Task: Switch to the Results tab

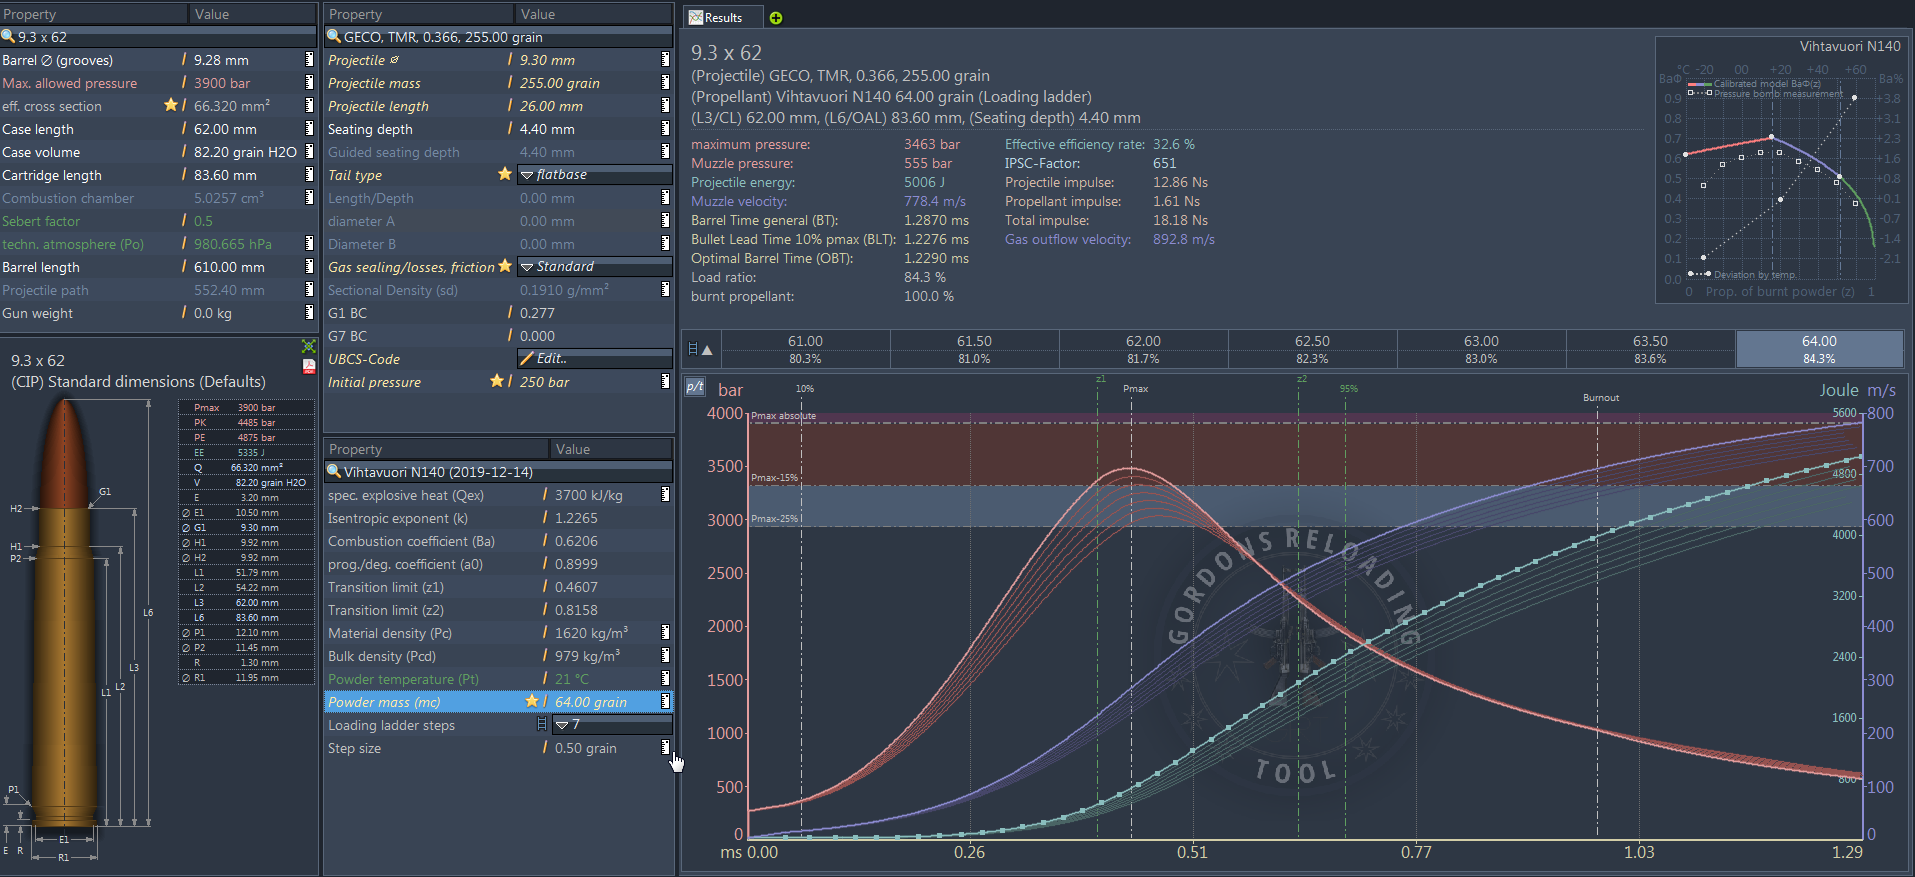Action: pos(716,18)
